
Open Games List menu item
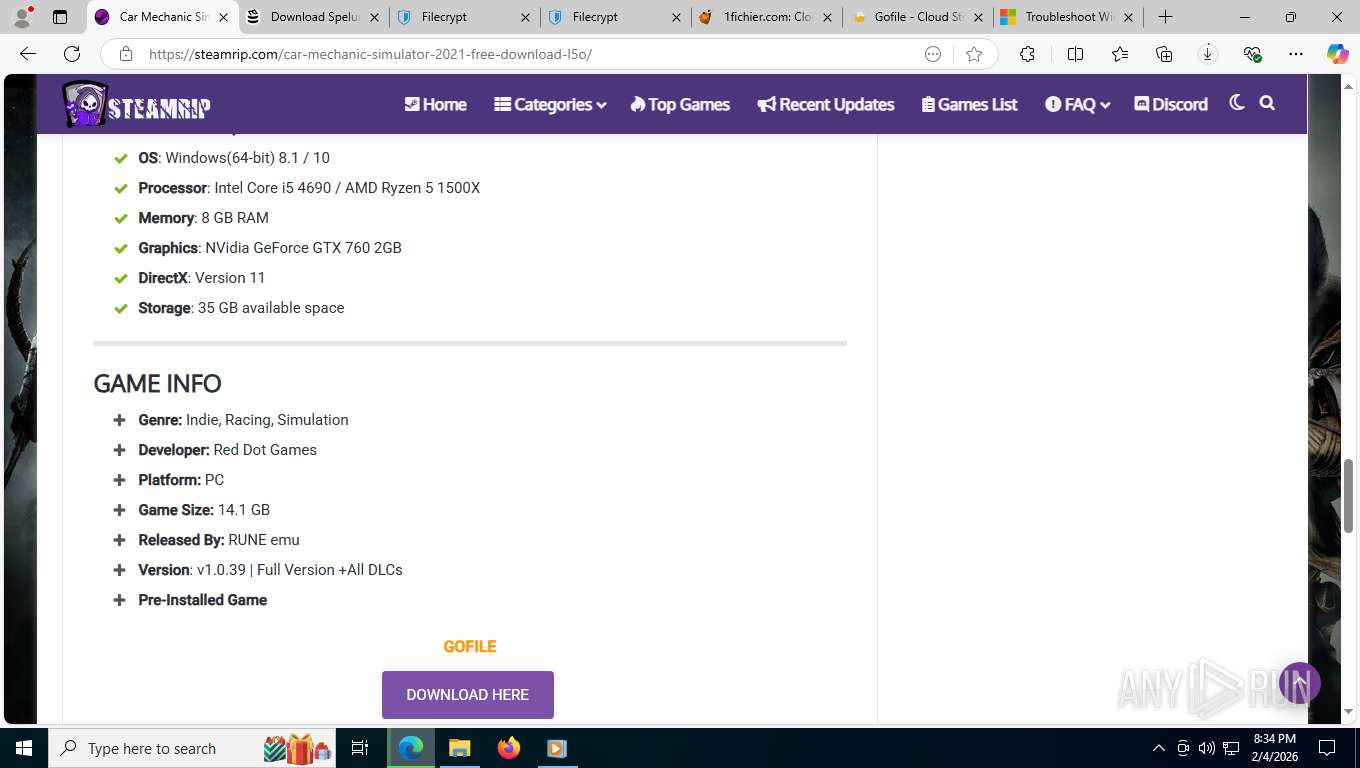pos(969,104)
